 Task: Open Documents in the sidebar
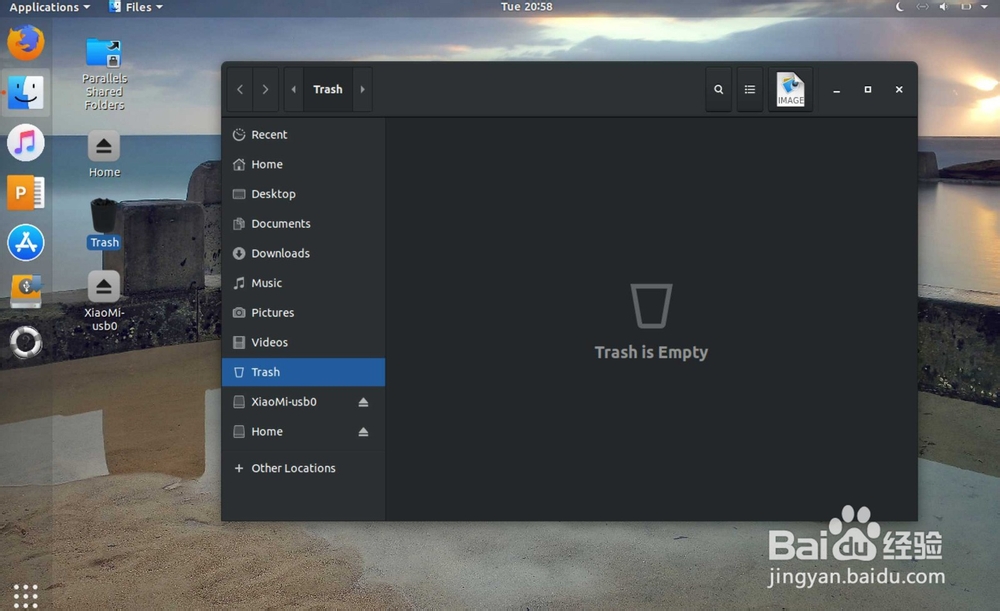click(x=304, y=224)
